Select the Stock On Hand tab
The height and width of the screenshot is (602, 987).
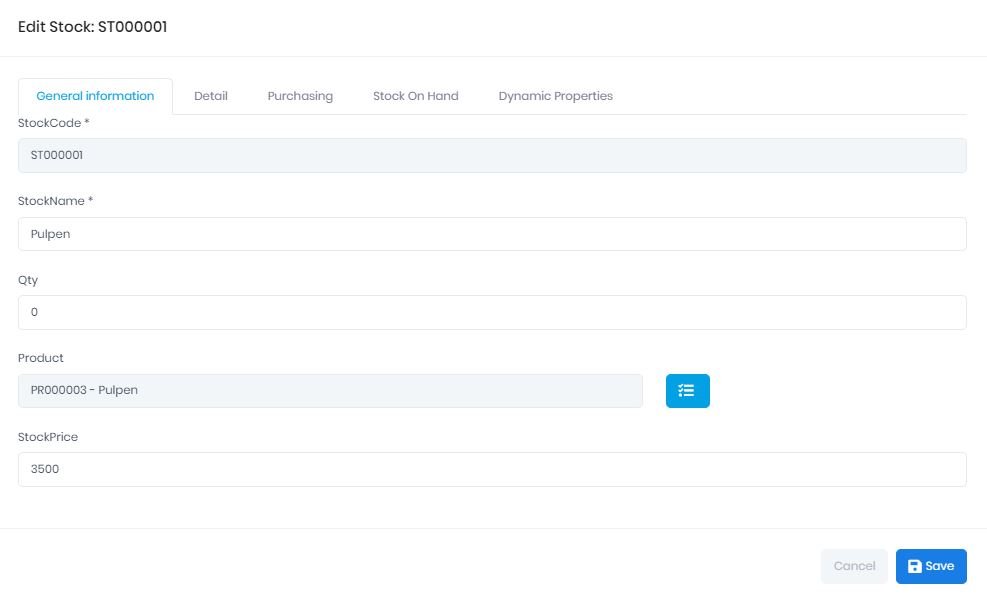(x=415, y=96)
